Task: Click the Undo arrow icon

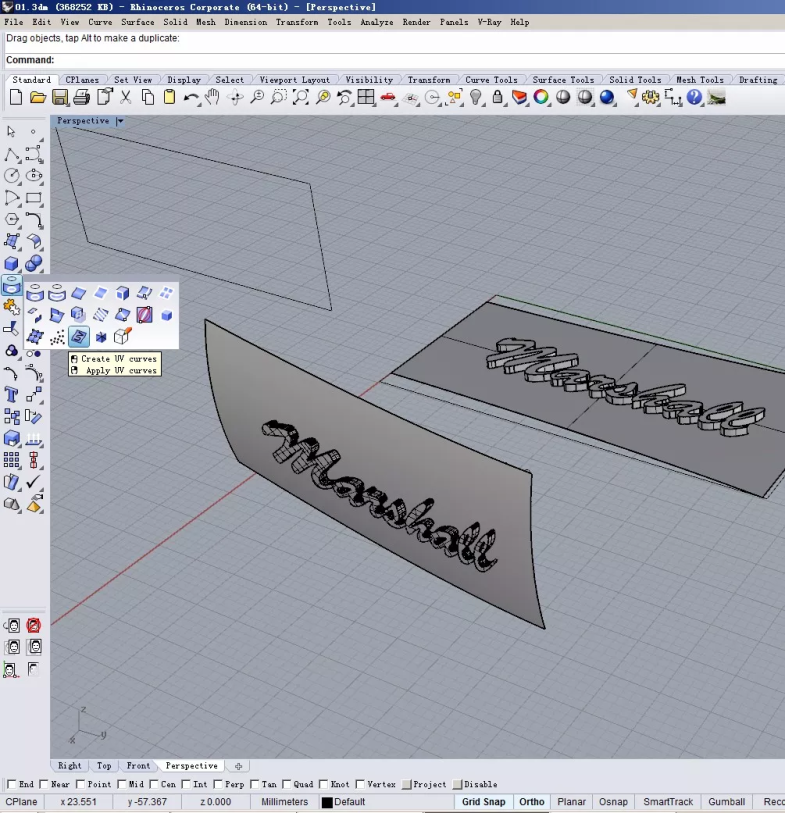Action: coord(191,97)
